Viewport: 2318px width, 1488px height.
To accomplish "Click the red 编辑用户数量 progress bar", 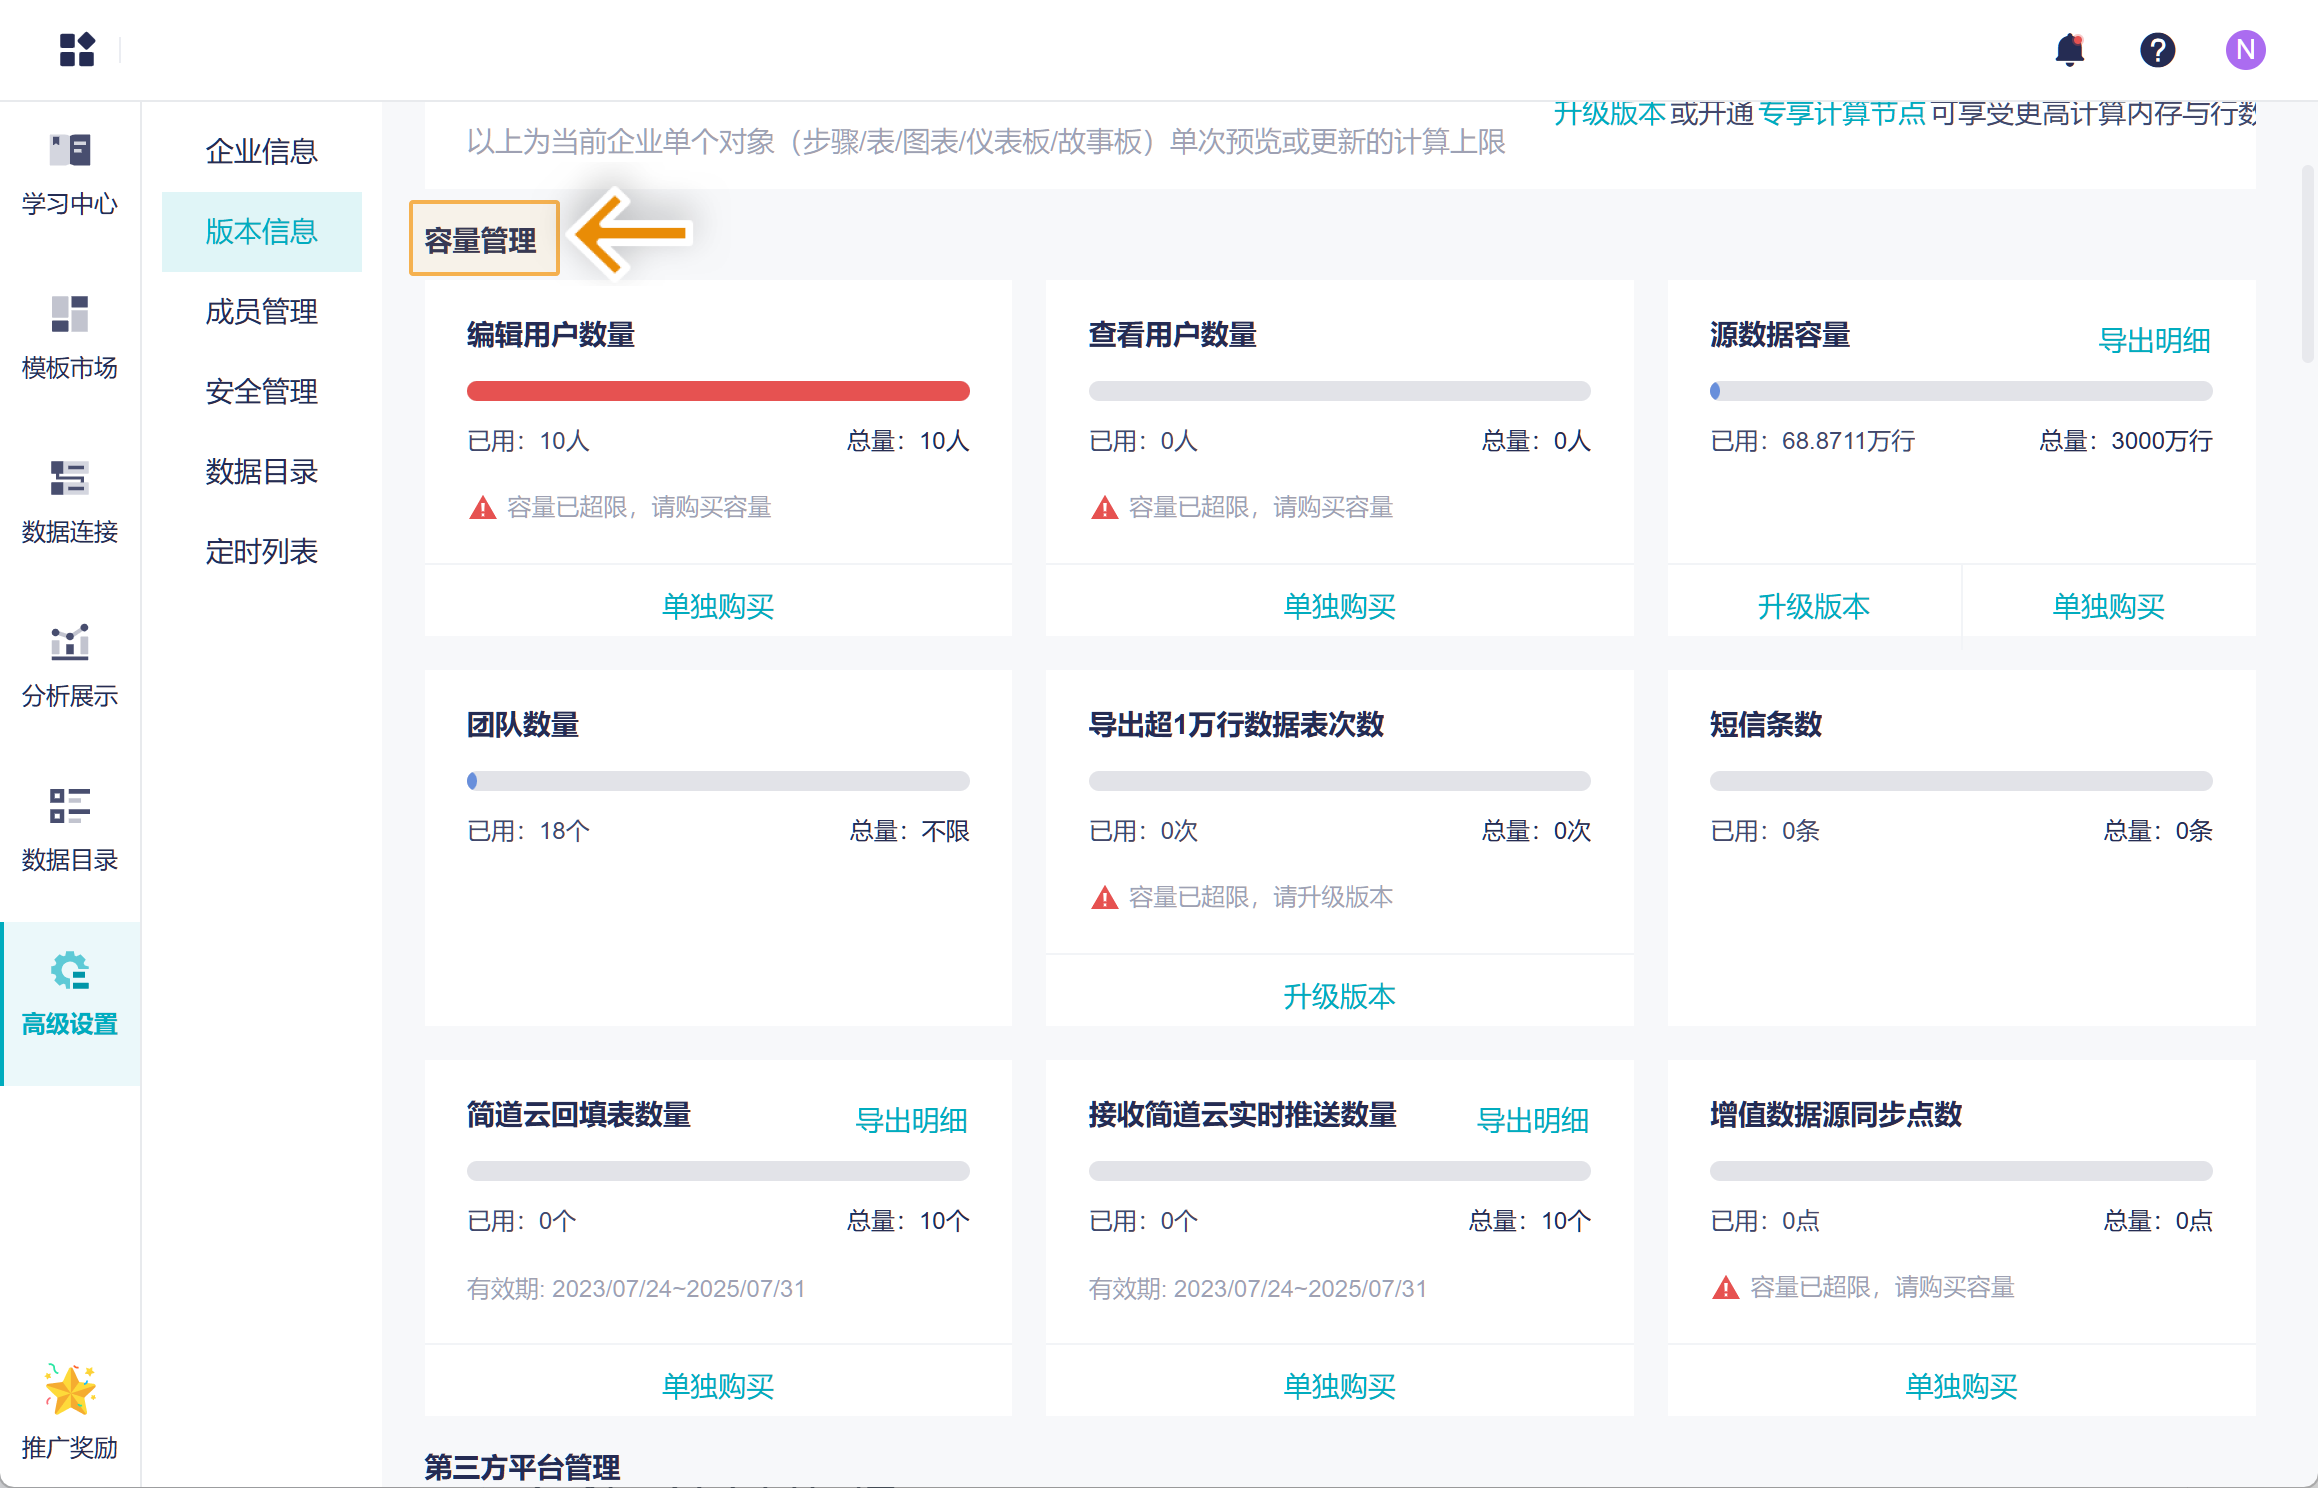I will click(x=718, y=391).
